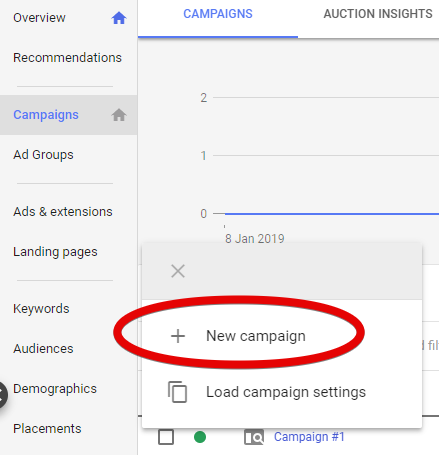Click the green status dot for Campaign #1
Image resolution: width=439 pixels, height=455 pixels.
coord(200,437)
